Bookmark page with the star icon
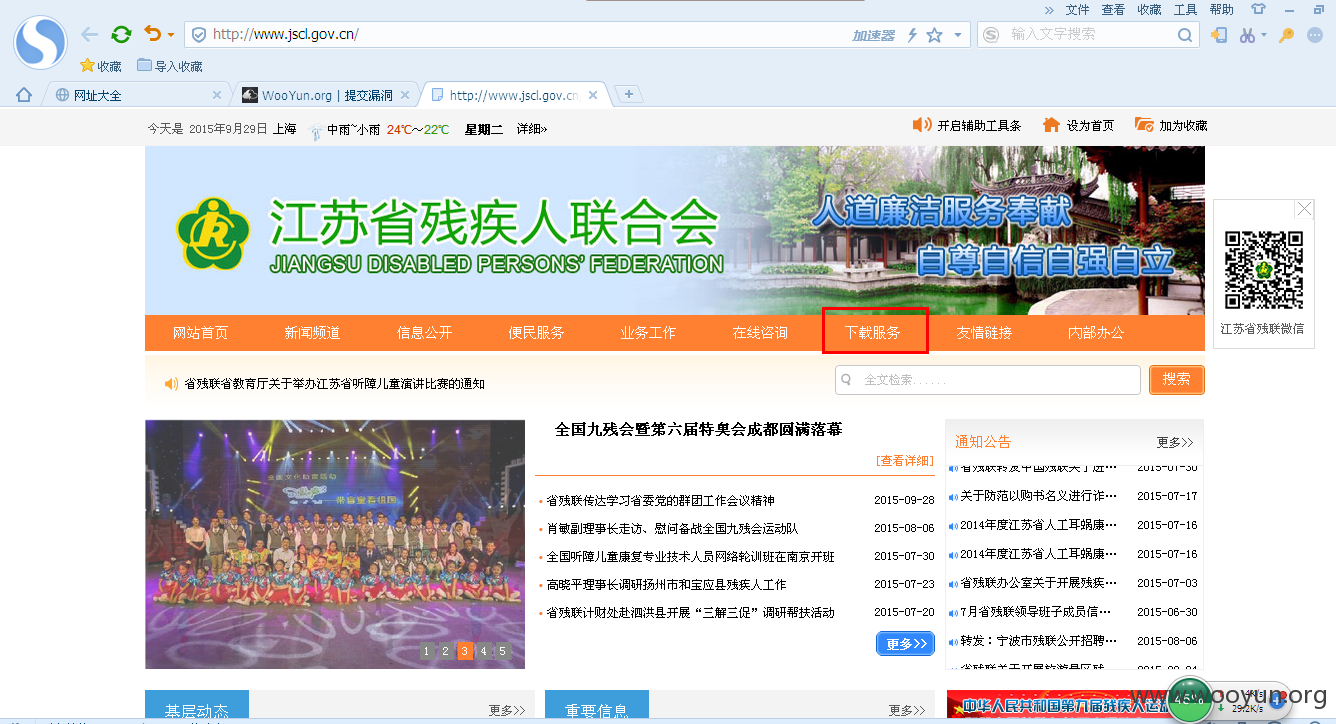Image resolution: width=1336 pixels, height=724 pixels. click(934, 35)
